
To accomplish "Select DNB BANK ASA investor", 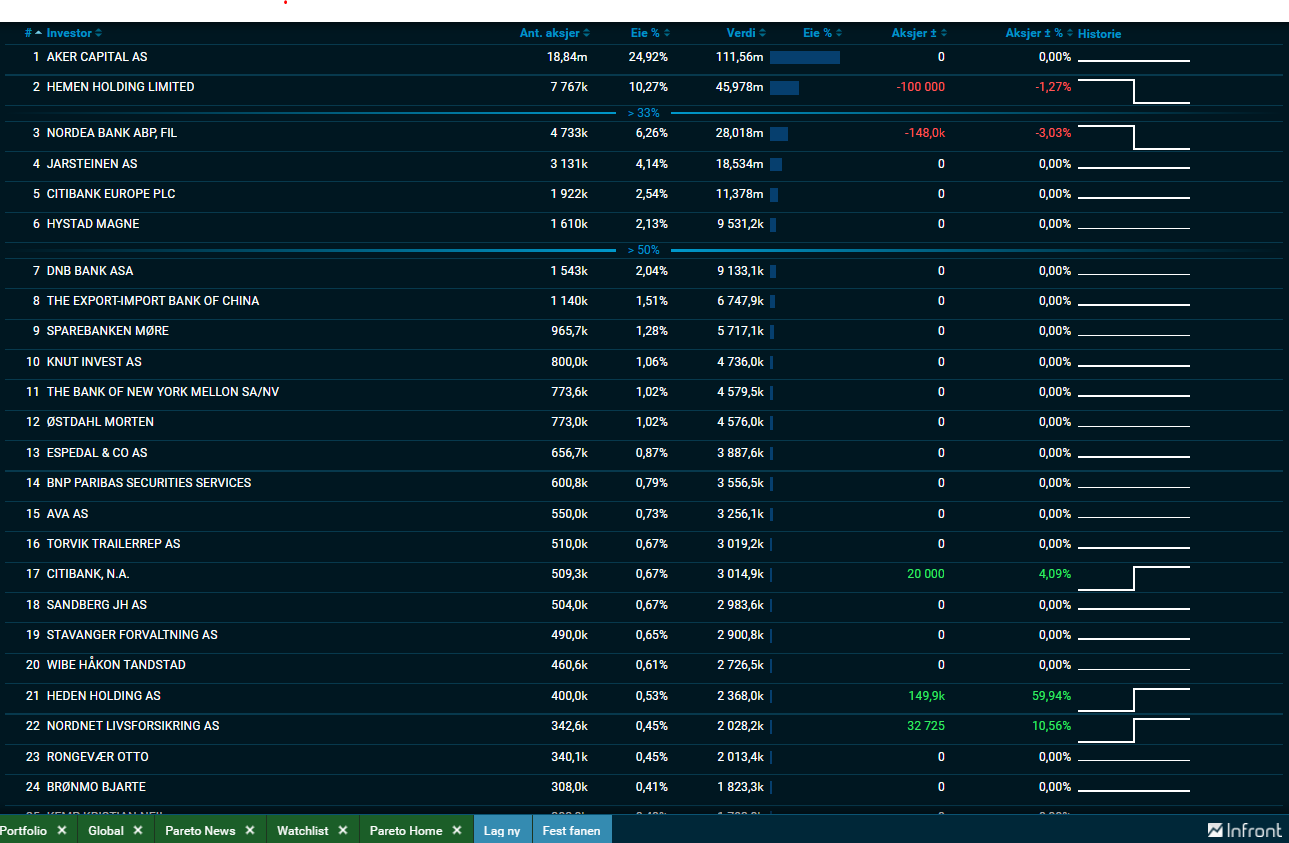I will (x=90, y=270).
